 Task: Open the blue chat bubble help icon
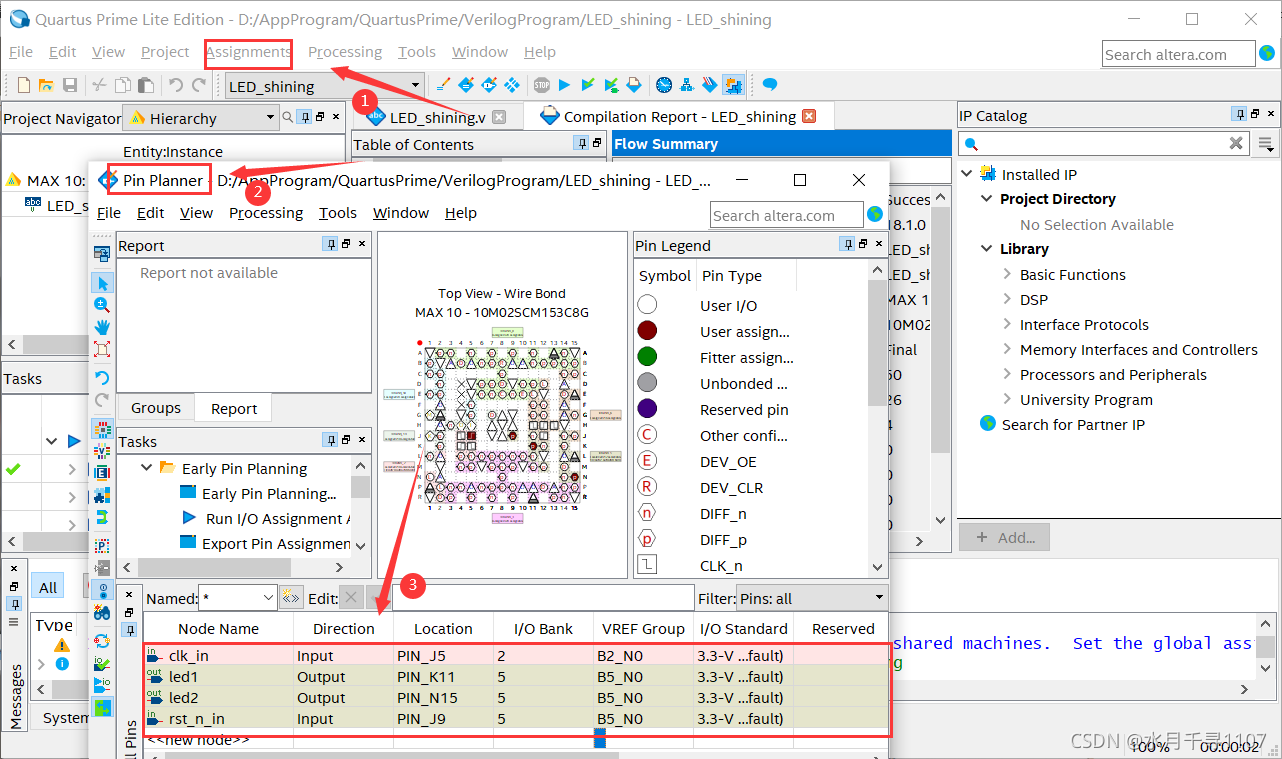tap(770, 86)
